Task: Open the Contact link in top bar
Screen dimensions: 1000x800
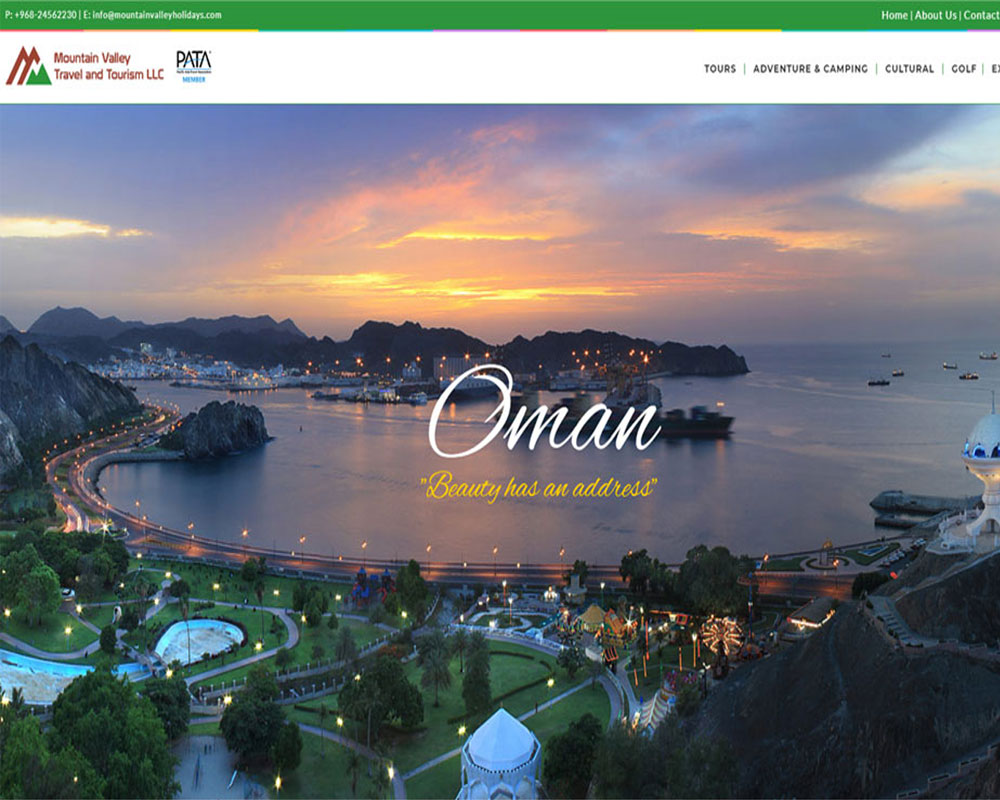Action: 981,15
